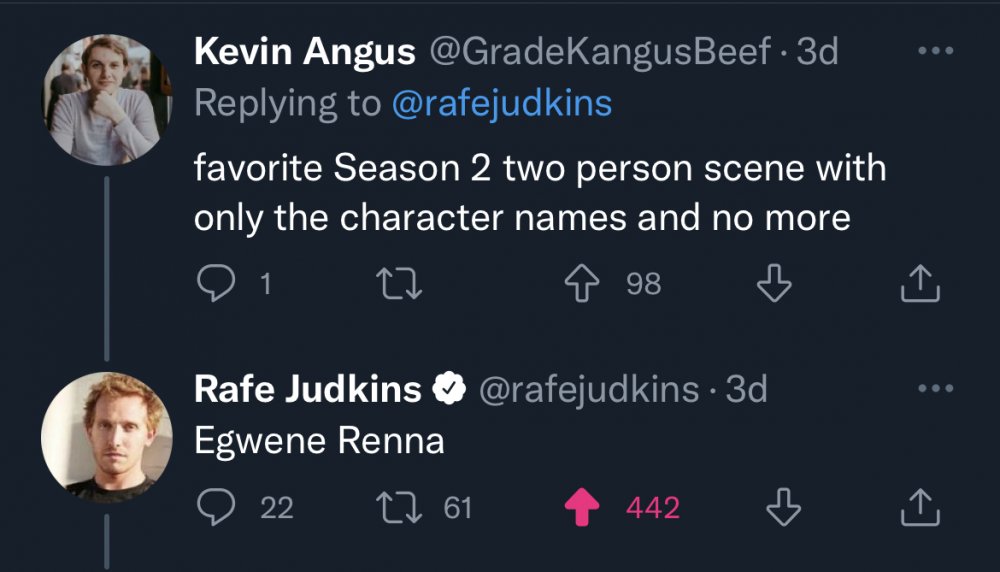
Task: Retweet Kevin Angus's tweet
Action: (401, 286)
